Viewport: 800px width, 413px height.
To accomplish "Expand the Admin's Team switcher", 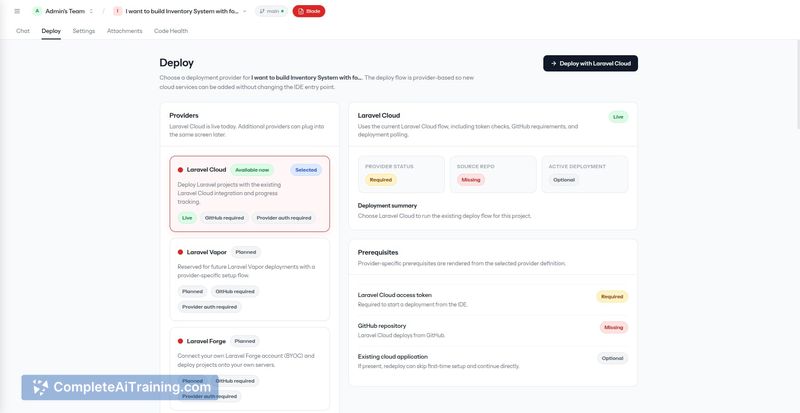I will tap(91, 11).
